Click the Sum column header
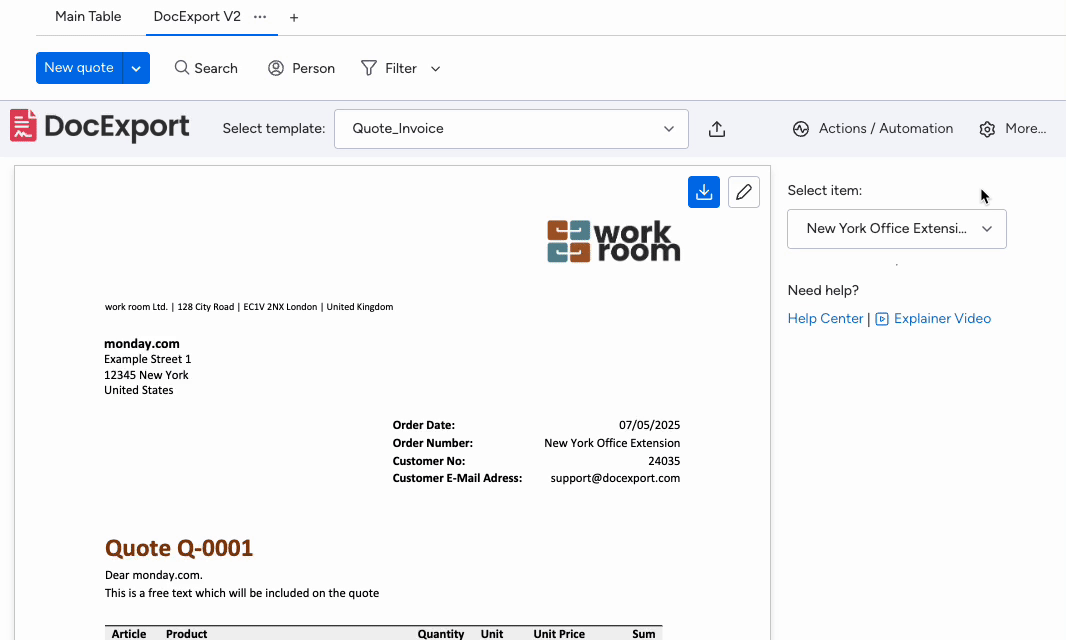1066x640 pixels. coord(644,634)
